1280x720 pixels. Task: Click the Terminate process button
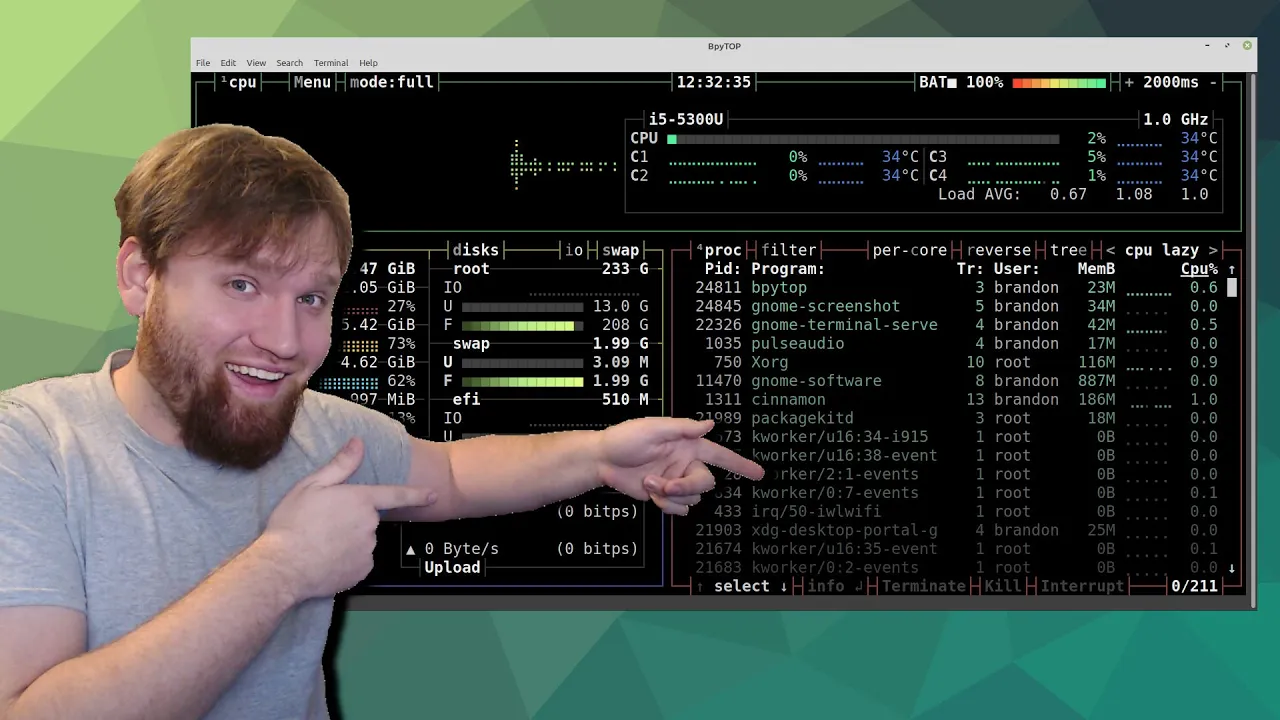click(x=923, y=586)
